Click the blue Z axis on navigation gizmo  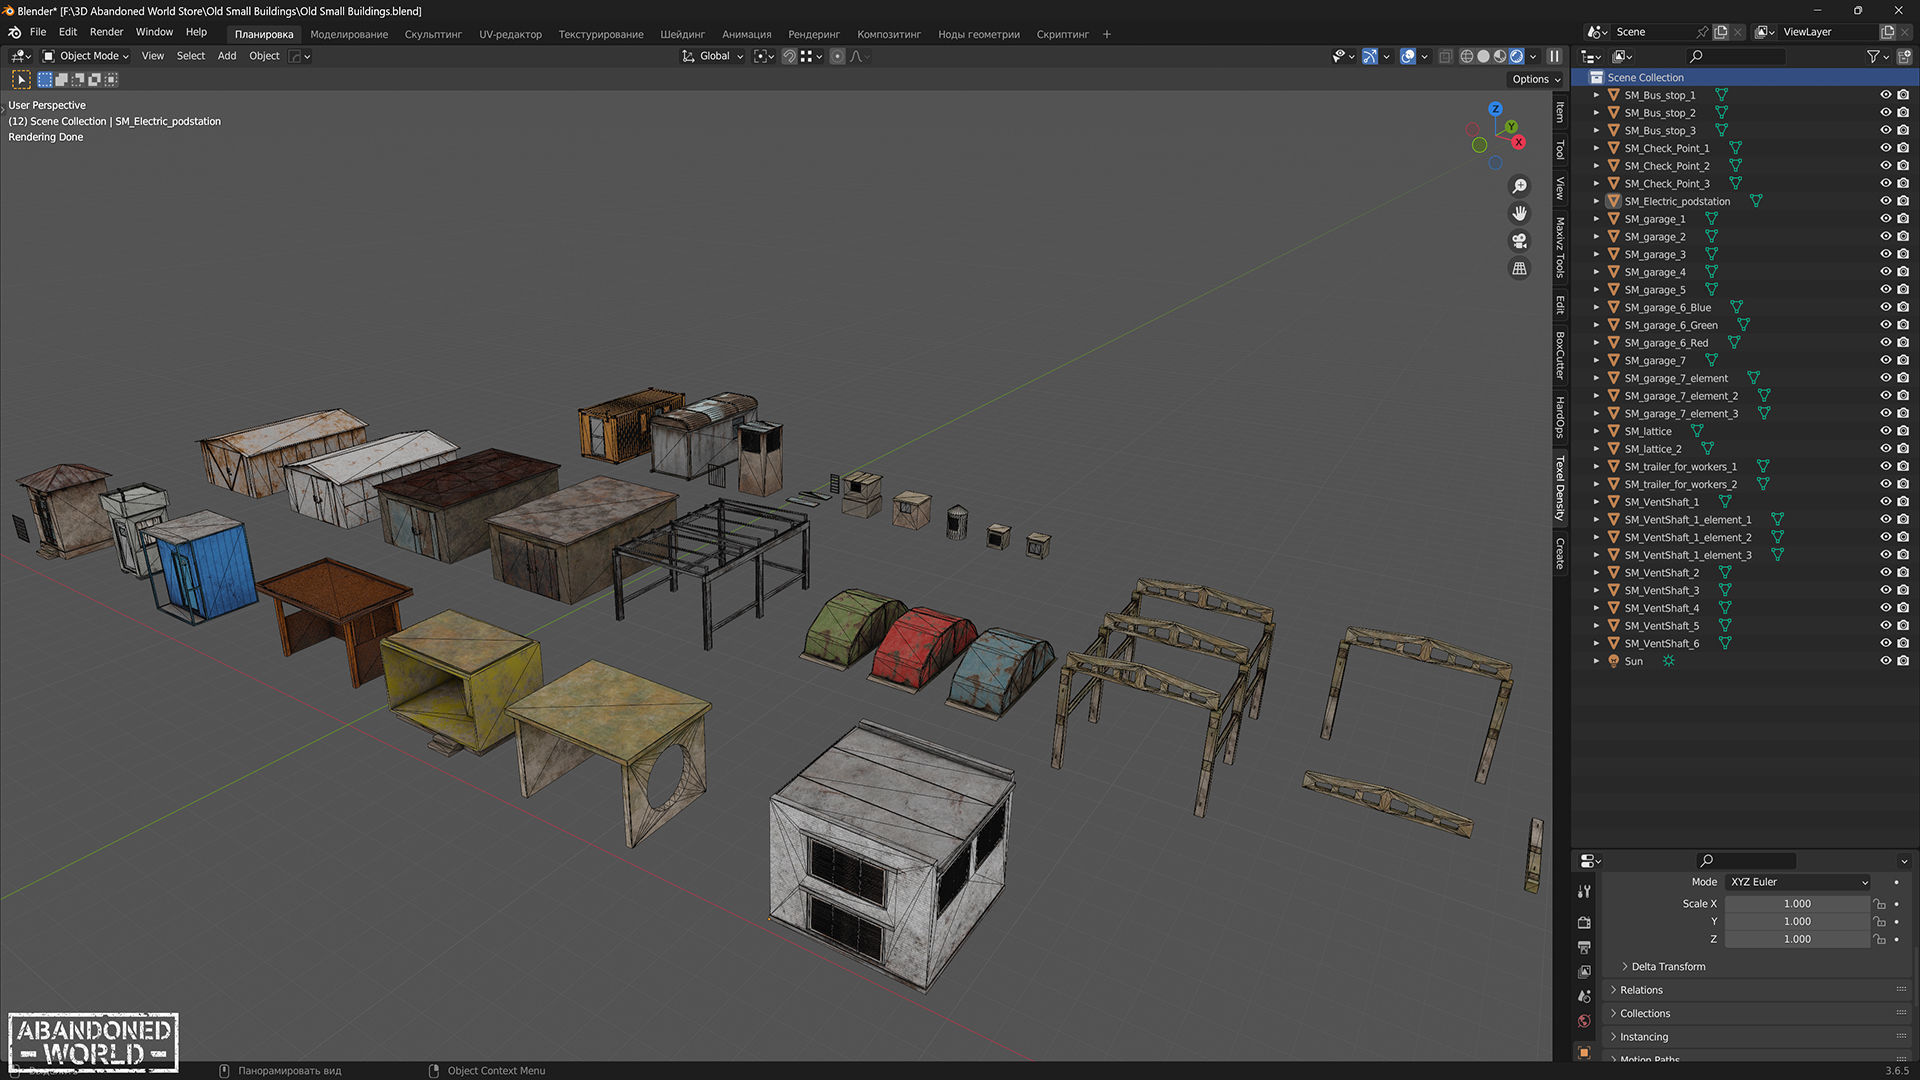click(1495, 109)
